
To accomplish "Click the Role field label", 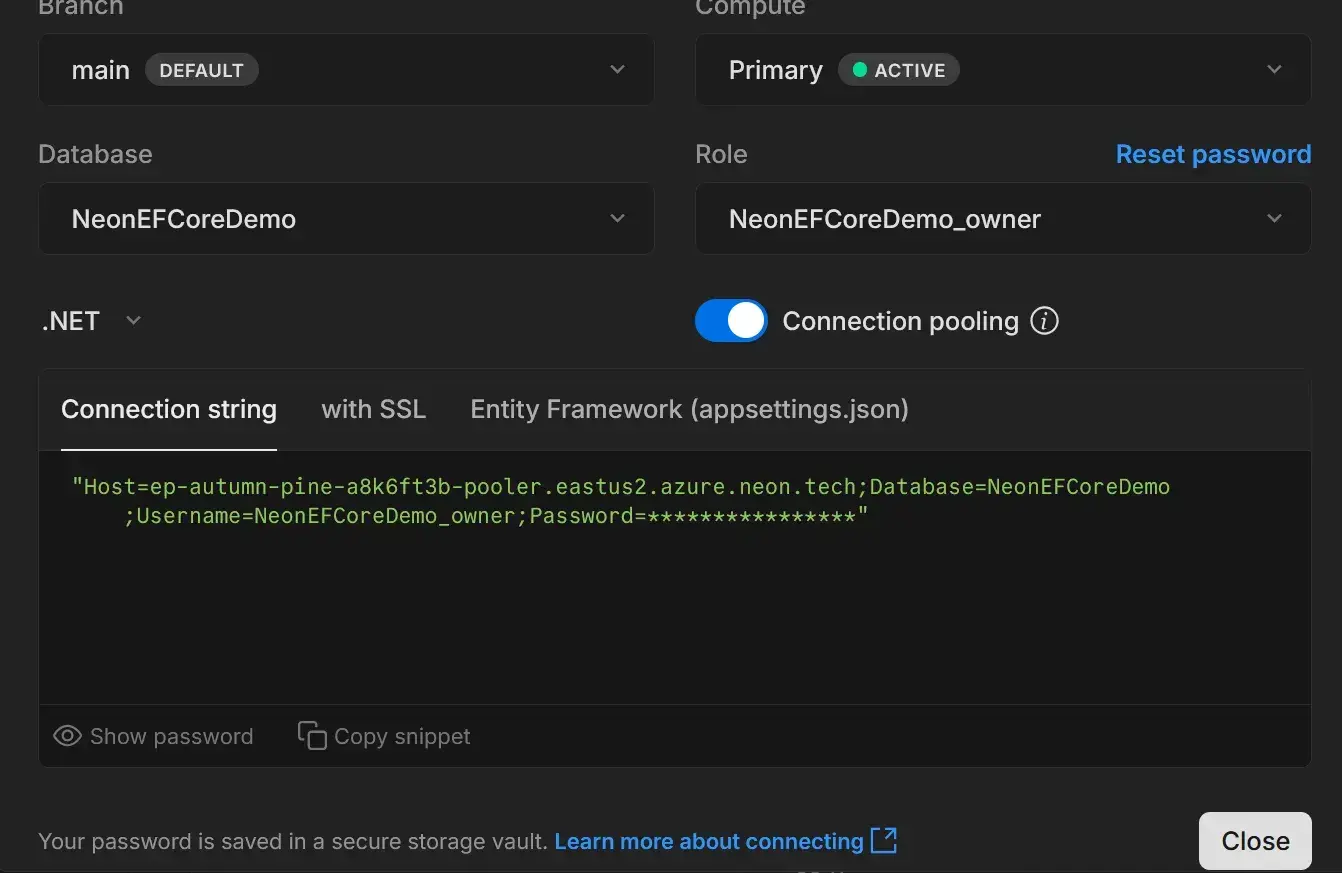I will tap(721, 154).
